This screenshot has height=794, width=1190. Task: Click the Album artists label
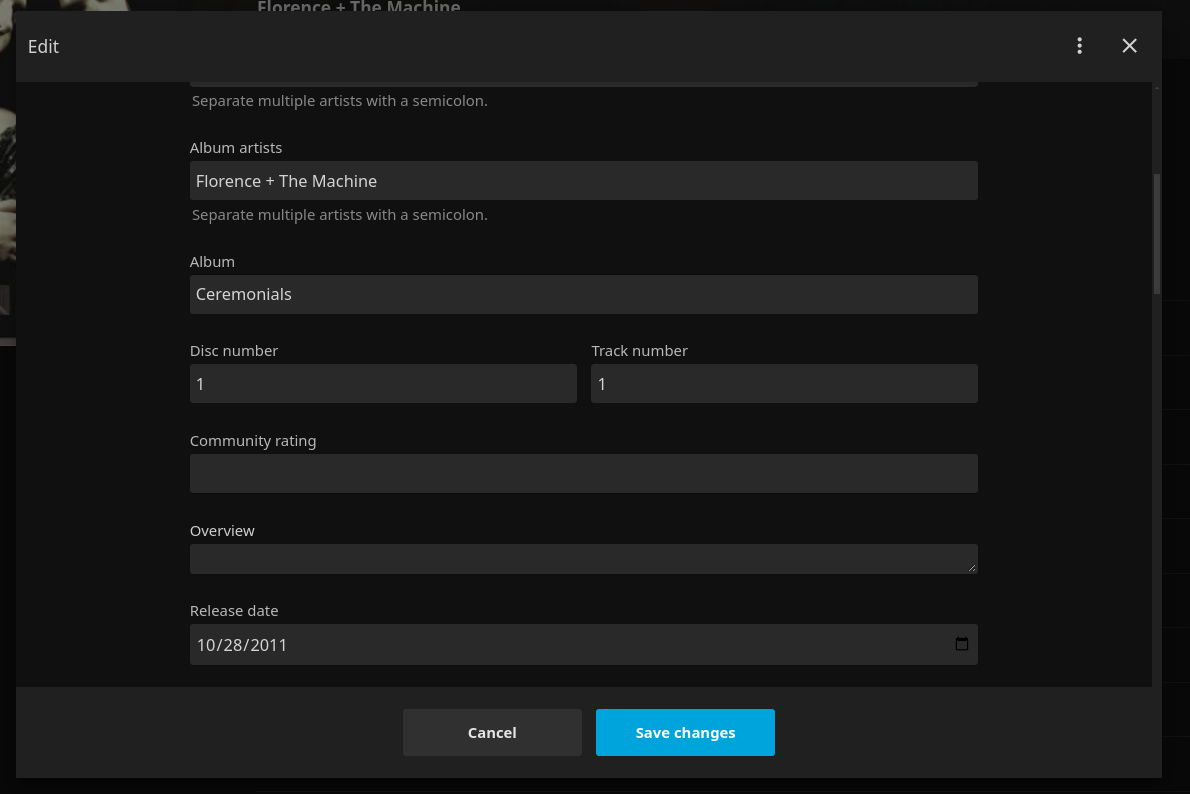(x=236, y=148)
